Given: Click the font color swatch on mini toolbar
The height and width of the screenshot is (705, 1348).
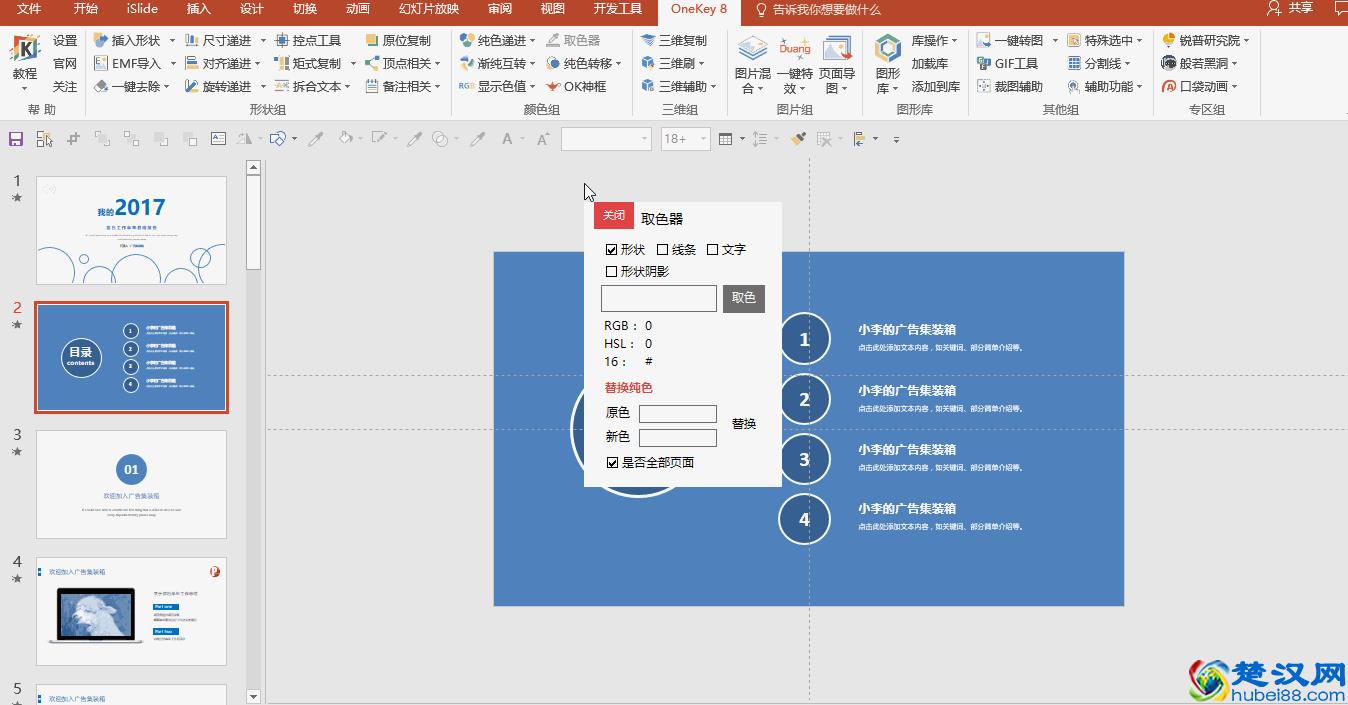Looking at the screenshot, I should [506, 139].
